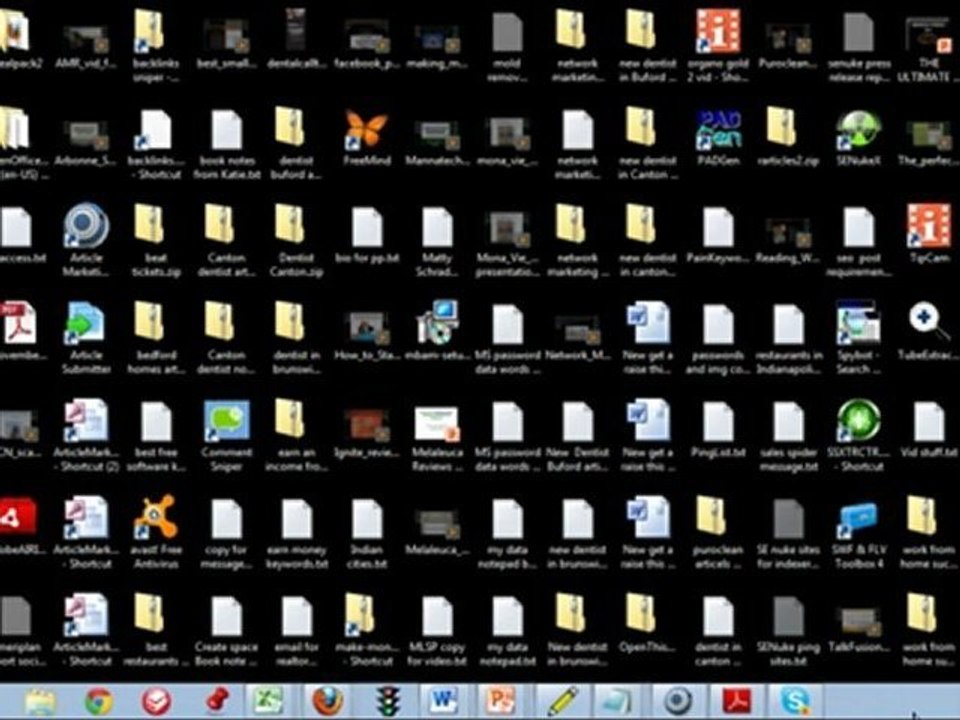Select the seo post requirements file
Screen dimensions: 960x720
pyautogui.click(x=859, y=240)
